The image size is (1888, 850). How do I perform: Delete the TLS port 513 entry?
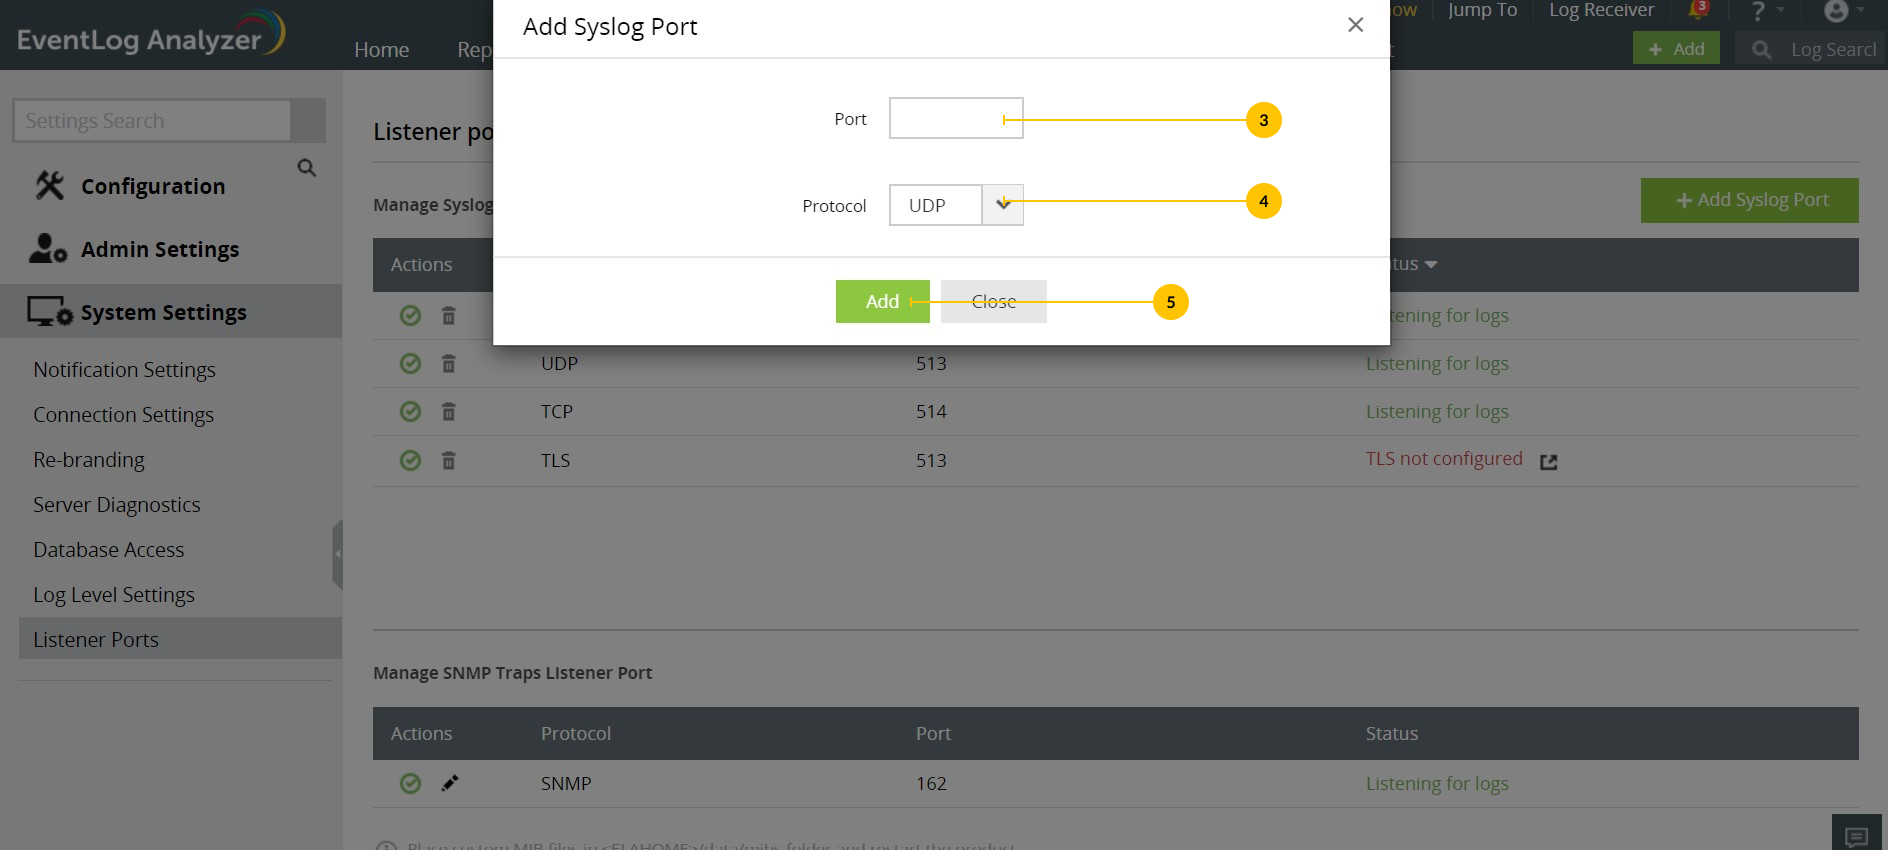pyautogui.click(x=449, y=461)
